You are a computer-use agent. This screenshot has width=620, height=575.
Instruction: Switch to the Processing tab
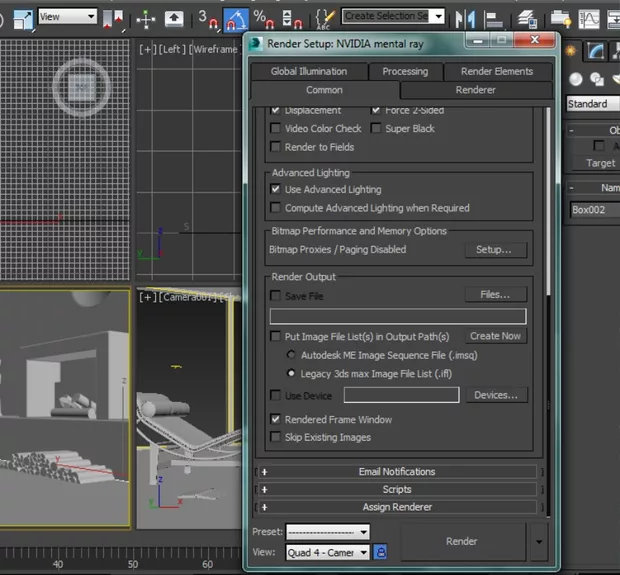[x=405, y=71]
